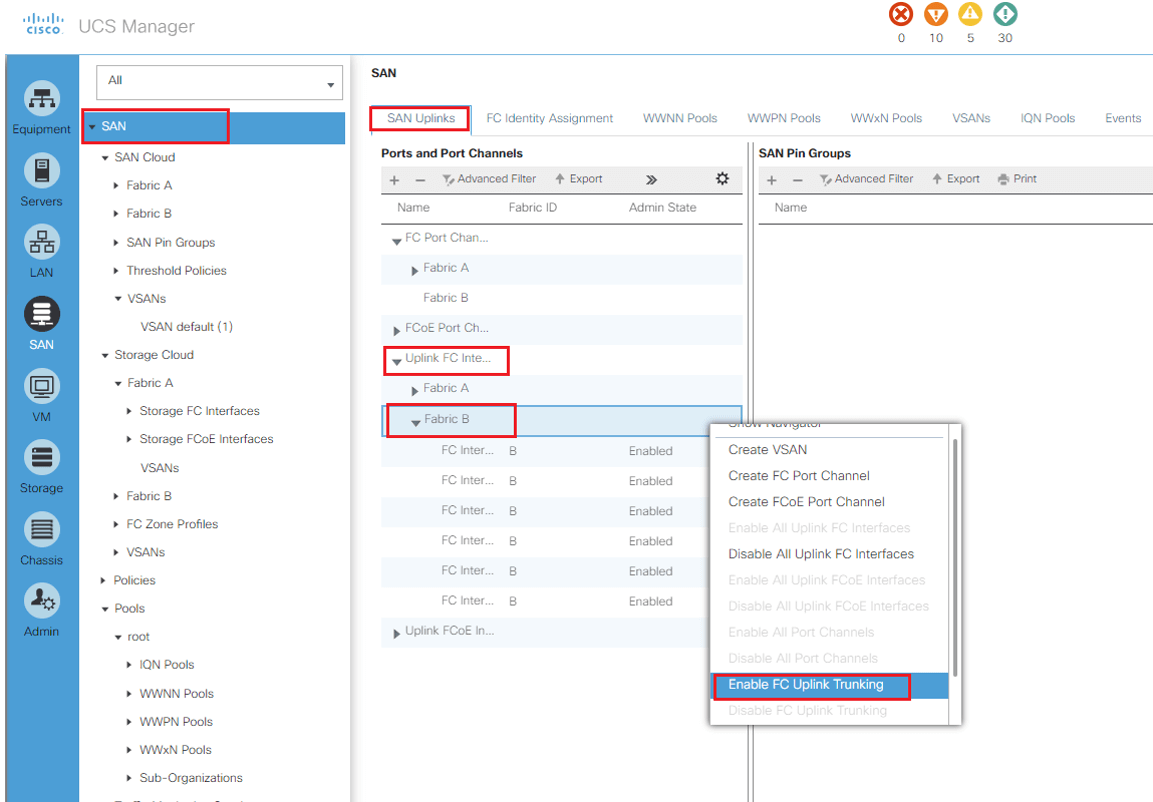Click the add plus icon in Ports and Port Channels

pyautogui.click(x=394, y=179)
